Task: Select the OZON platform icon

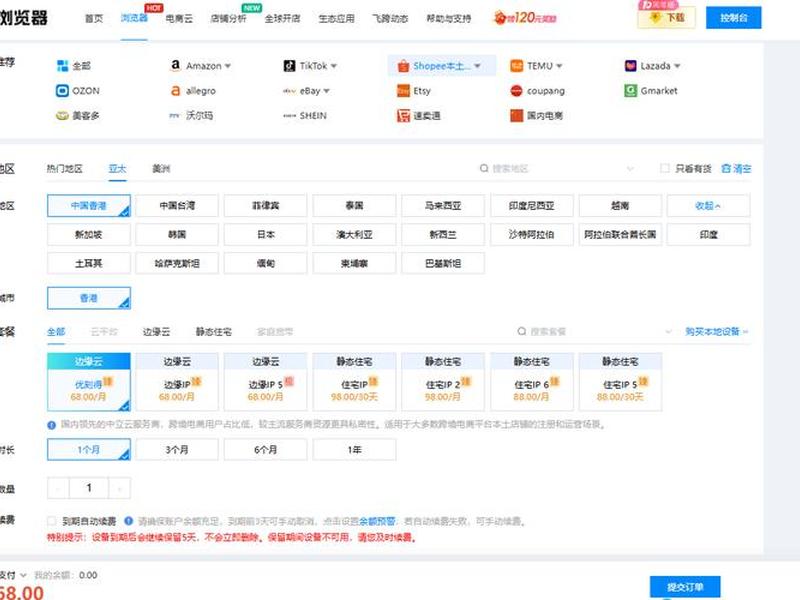Action: click(62, 91)
